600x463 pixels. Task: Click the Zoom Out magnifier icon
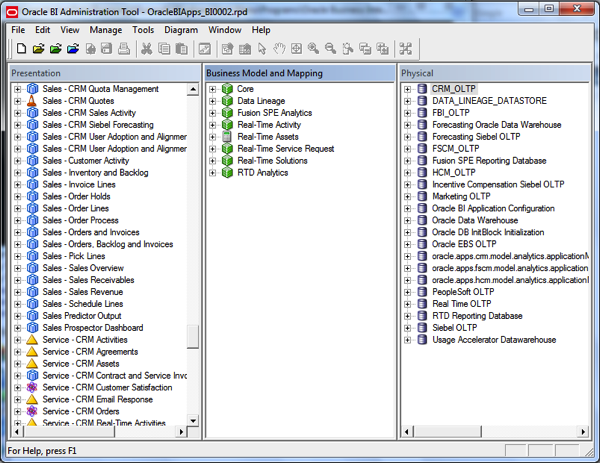(330, 49)
